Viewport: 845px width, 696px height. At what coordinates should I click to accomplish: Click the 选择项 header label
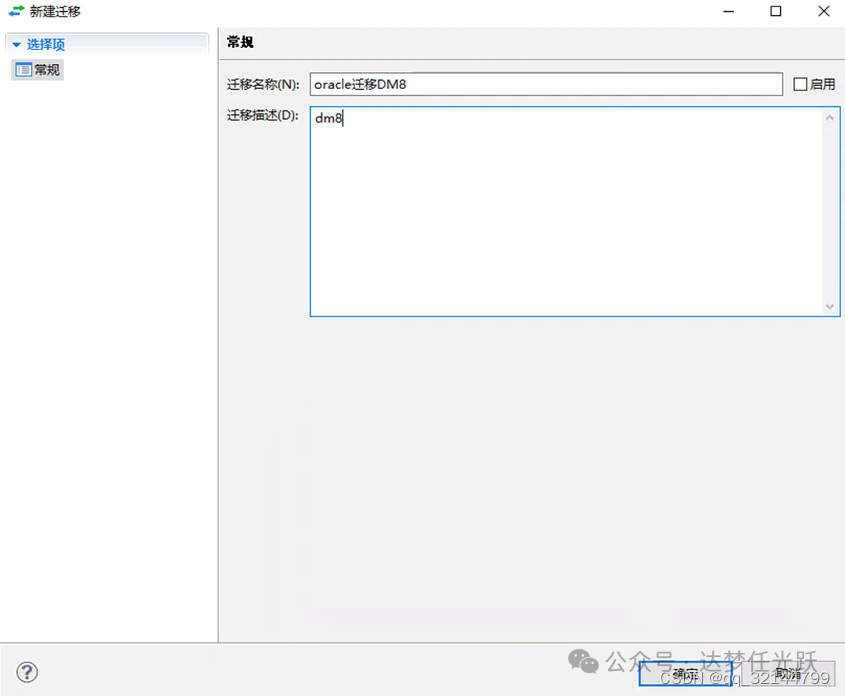pos(46,45)
